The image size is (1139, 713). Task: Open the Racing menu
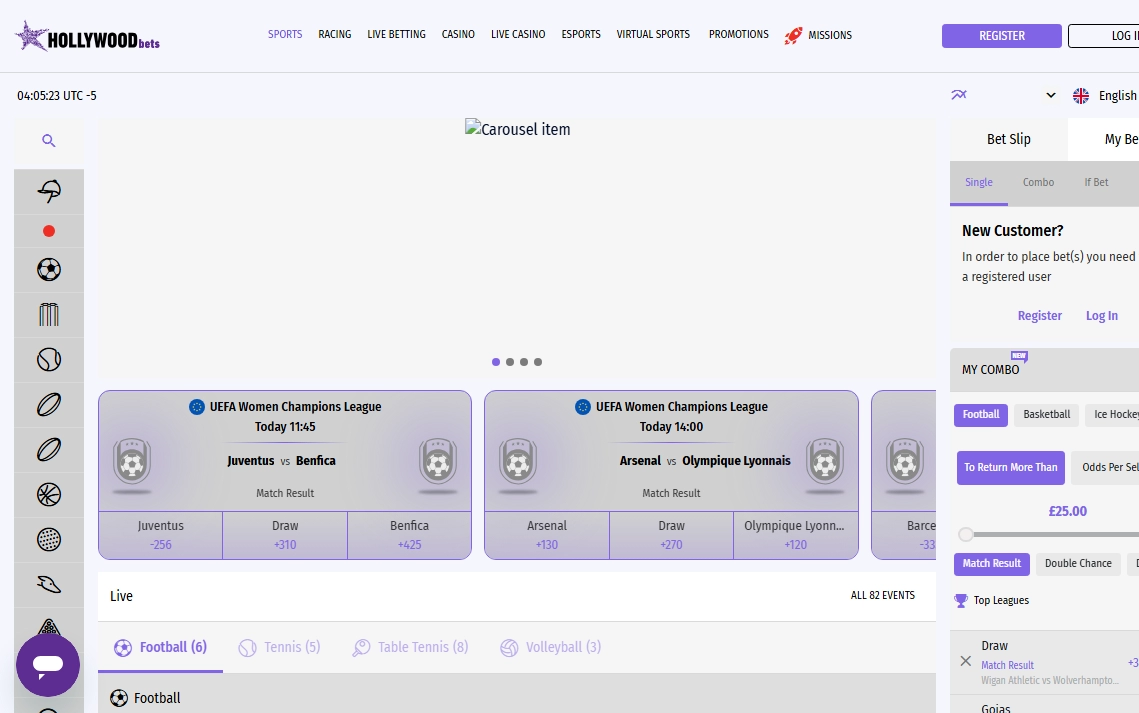coord(335,34)
